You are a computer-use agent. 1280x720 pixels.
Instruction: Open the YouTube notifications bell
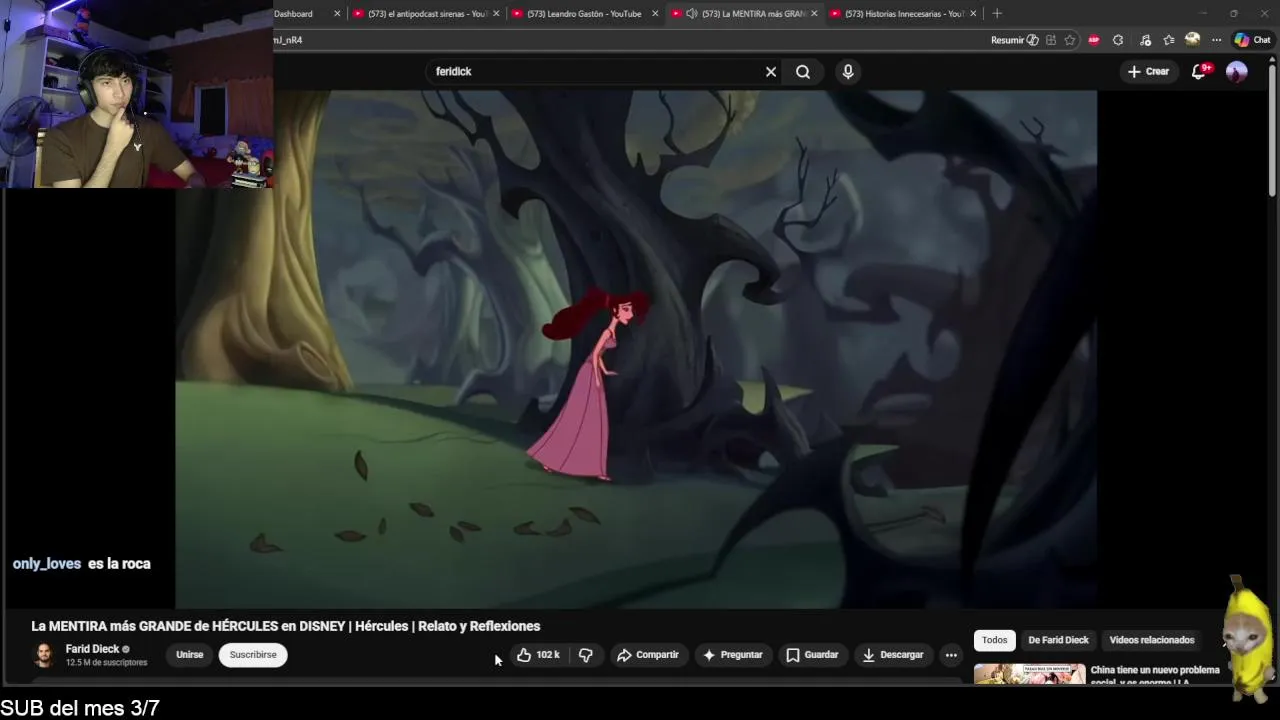tap(1199, 71)
